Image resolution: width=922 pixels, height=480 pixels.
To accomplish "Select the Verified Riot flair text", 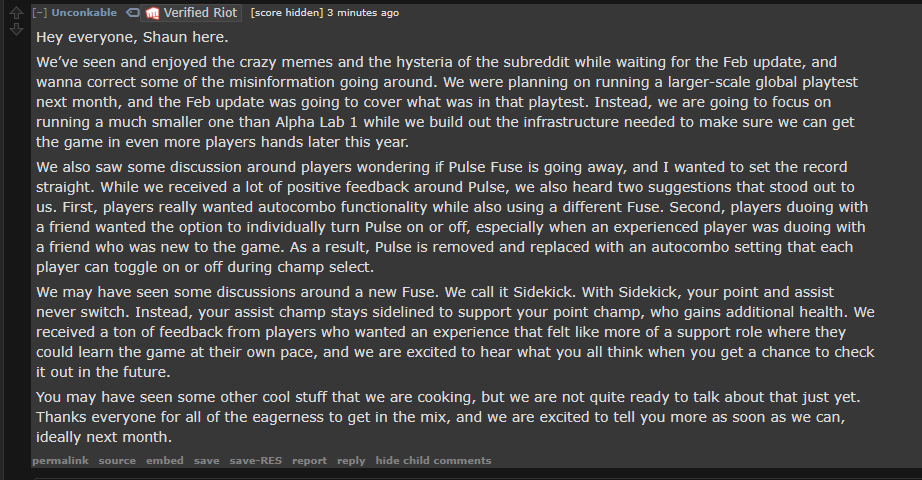I will (x=201, y=12).
